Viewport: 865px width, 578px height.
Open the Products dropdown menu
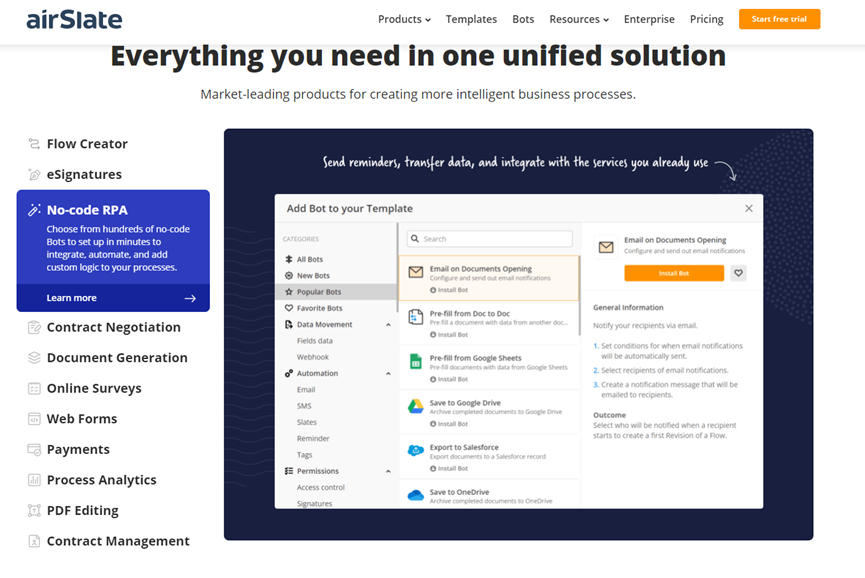tap(404, 19)
